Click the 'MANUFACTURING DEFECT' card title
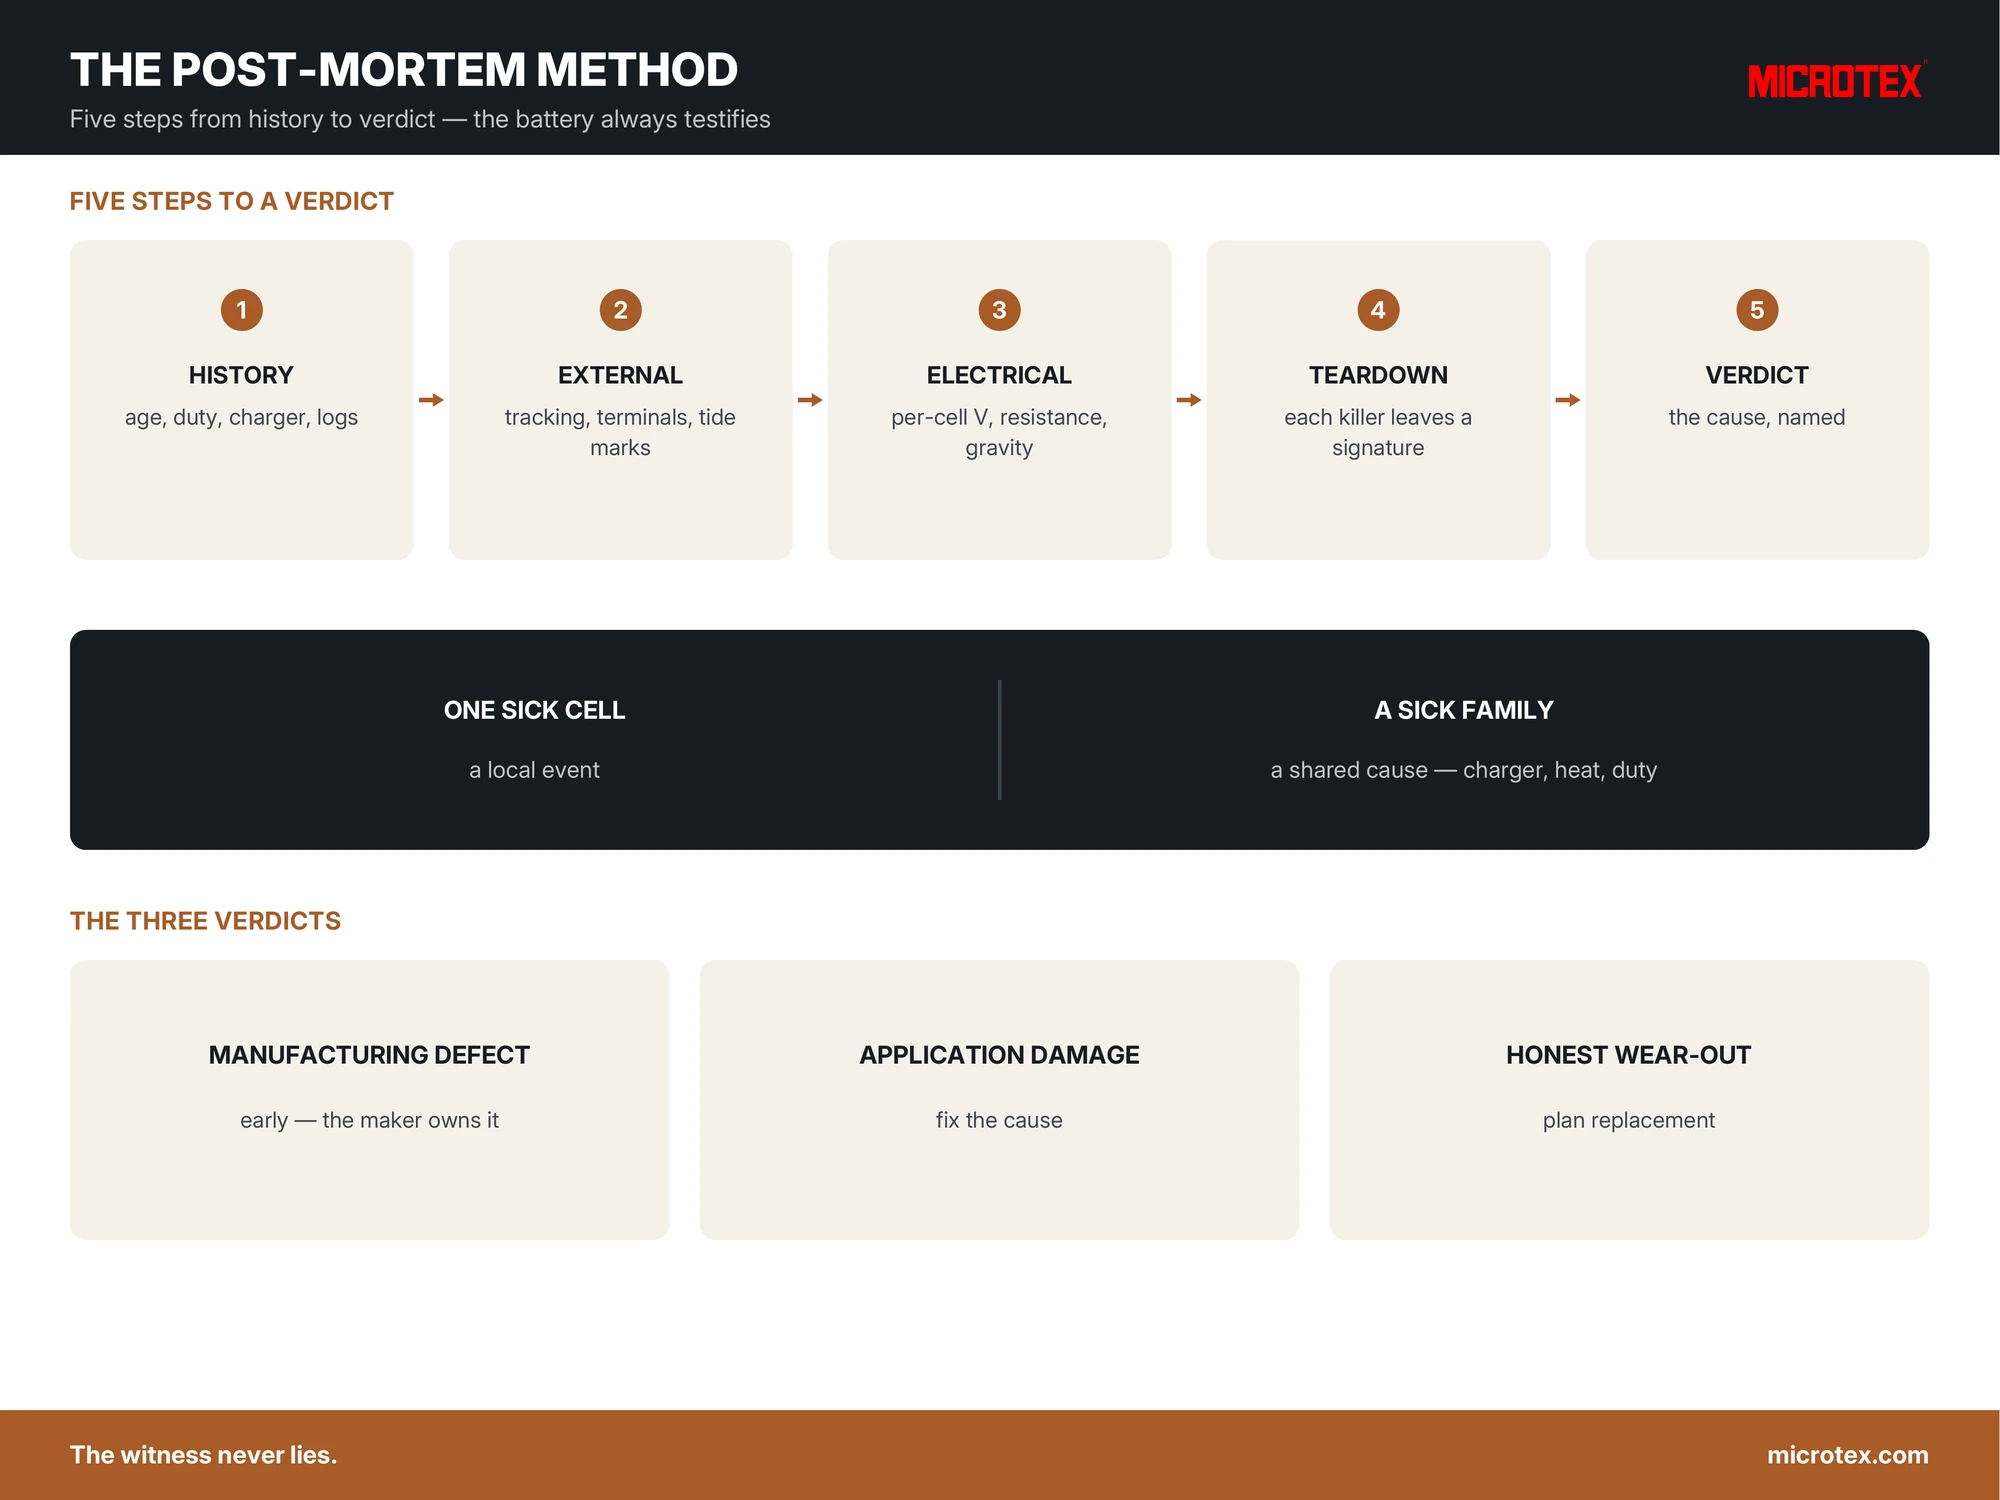Image resolution: width=2000 pixels, height=1500 pixels. [x=369, y=1055]
